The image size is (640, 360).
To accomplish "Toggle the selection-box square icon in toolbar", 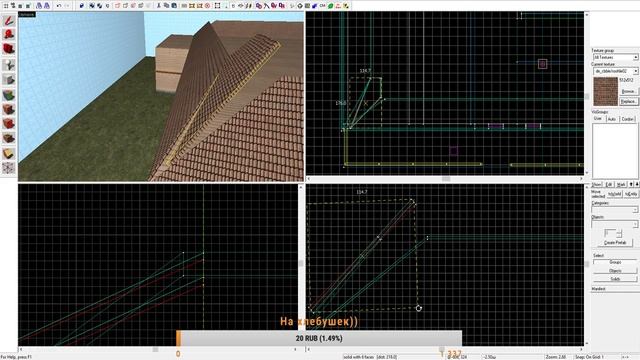I will 217,6.
